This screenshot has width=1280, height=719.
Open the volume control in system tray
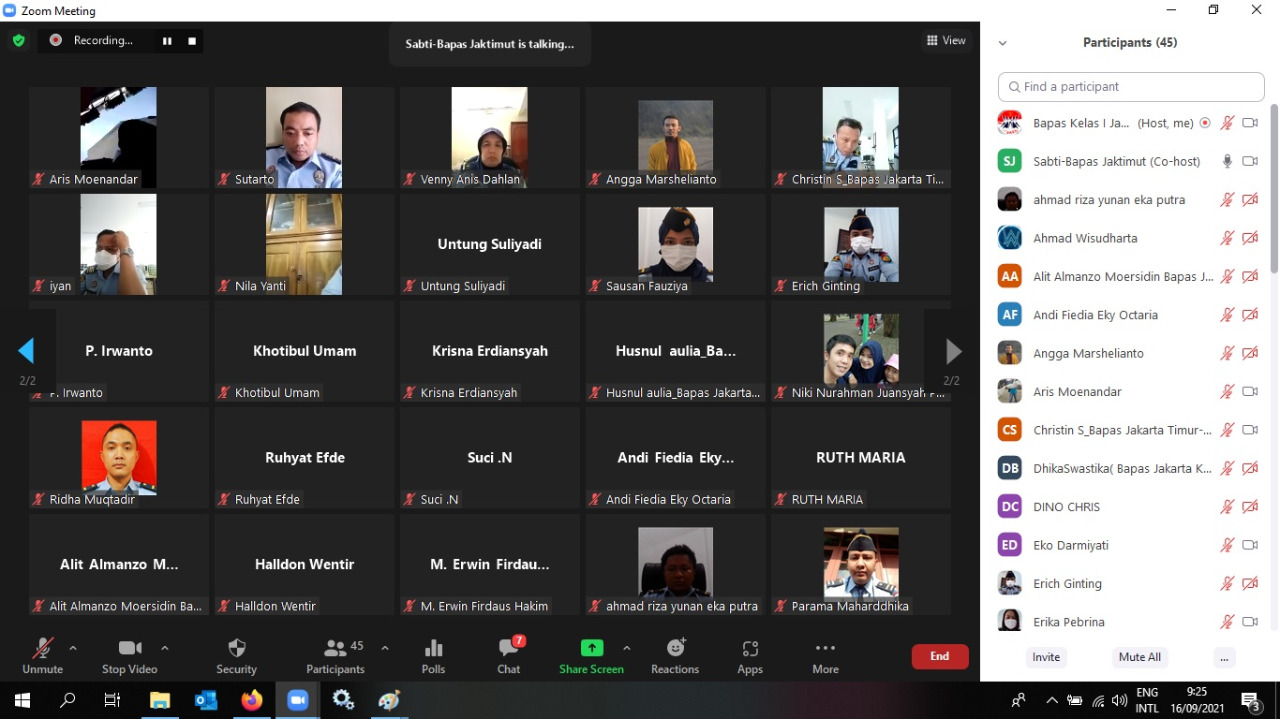pyautogui.click(x=1119, y=700)
